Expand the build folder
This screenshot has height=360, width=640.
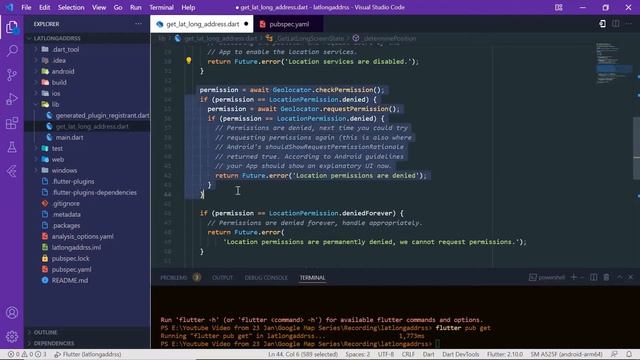[x=36, y=82]
